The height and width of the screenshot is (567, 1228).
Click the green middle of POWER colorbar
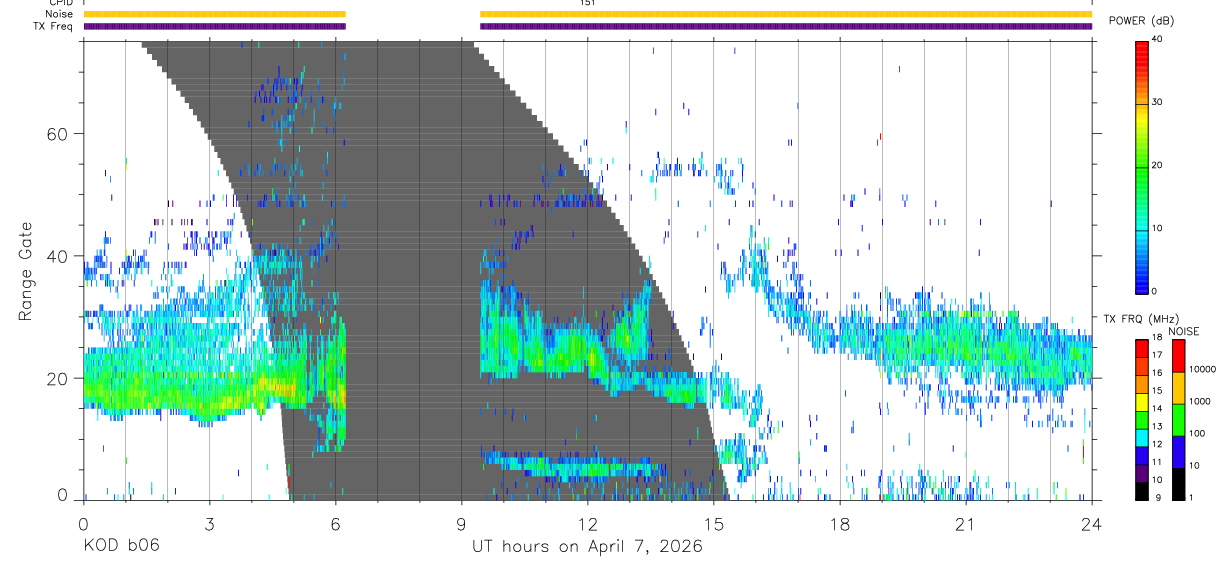click(x=1142, y=166)
